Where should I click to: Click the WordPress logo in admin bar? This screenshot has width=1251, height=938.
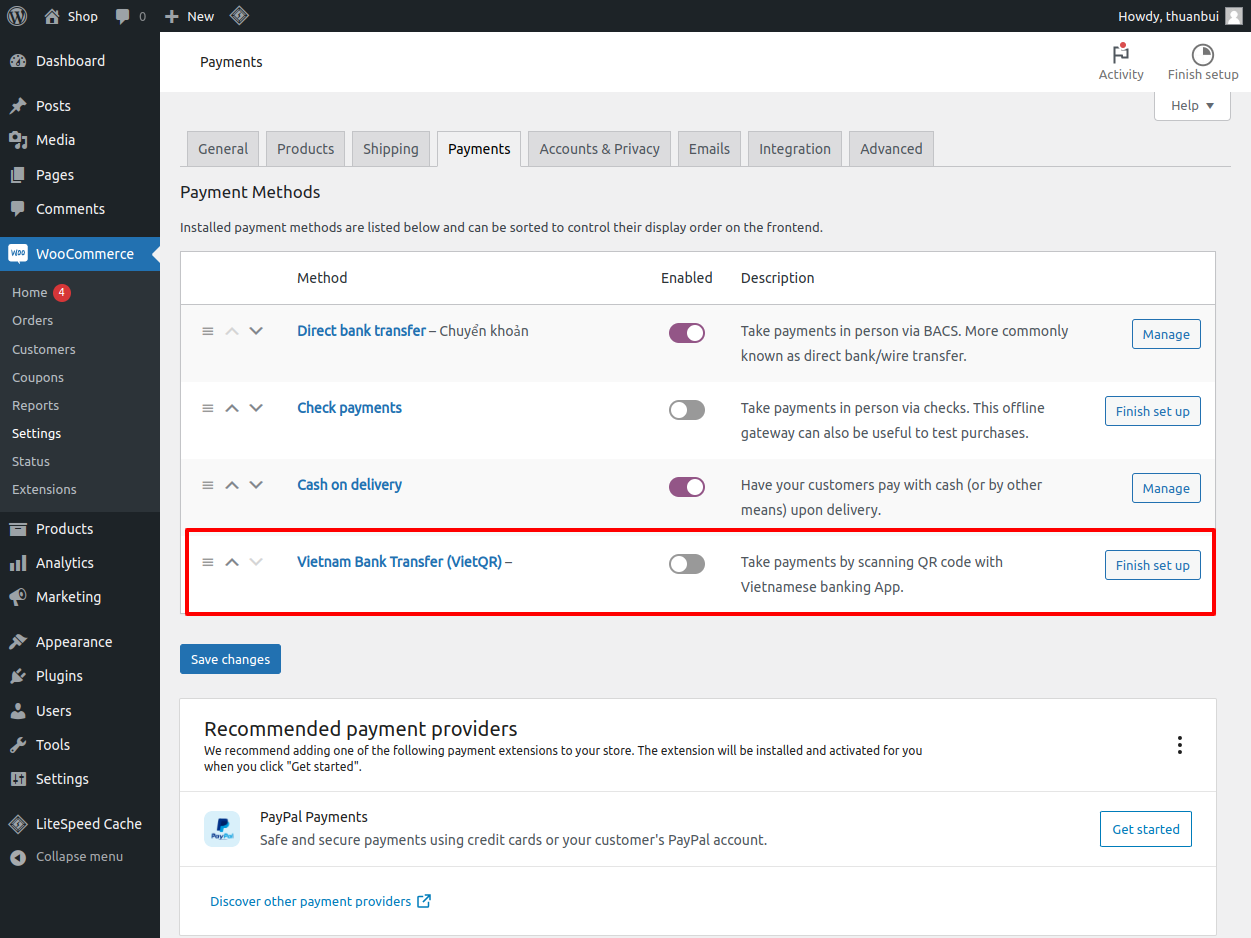[x=17, y=16]
